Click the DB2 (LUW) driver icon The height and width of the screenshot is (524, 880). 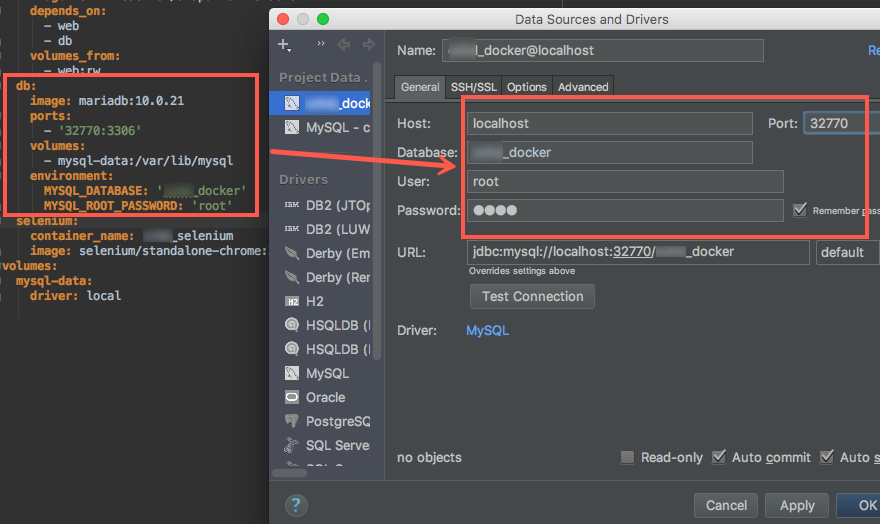(x=292, y=229)
